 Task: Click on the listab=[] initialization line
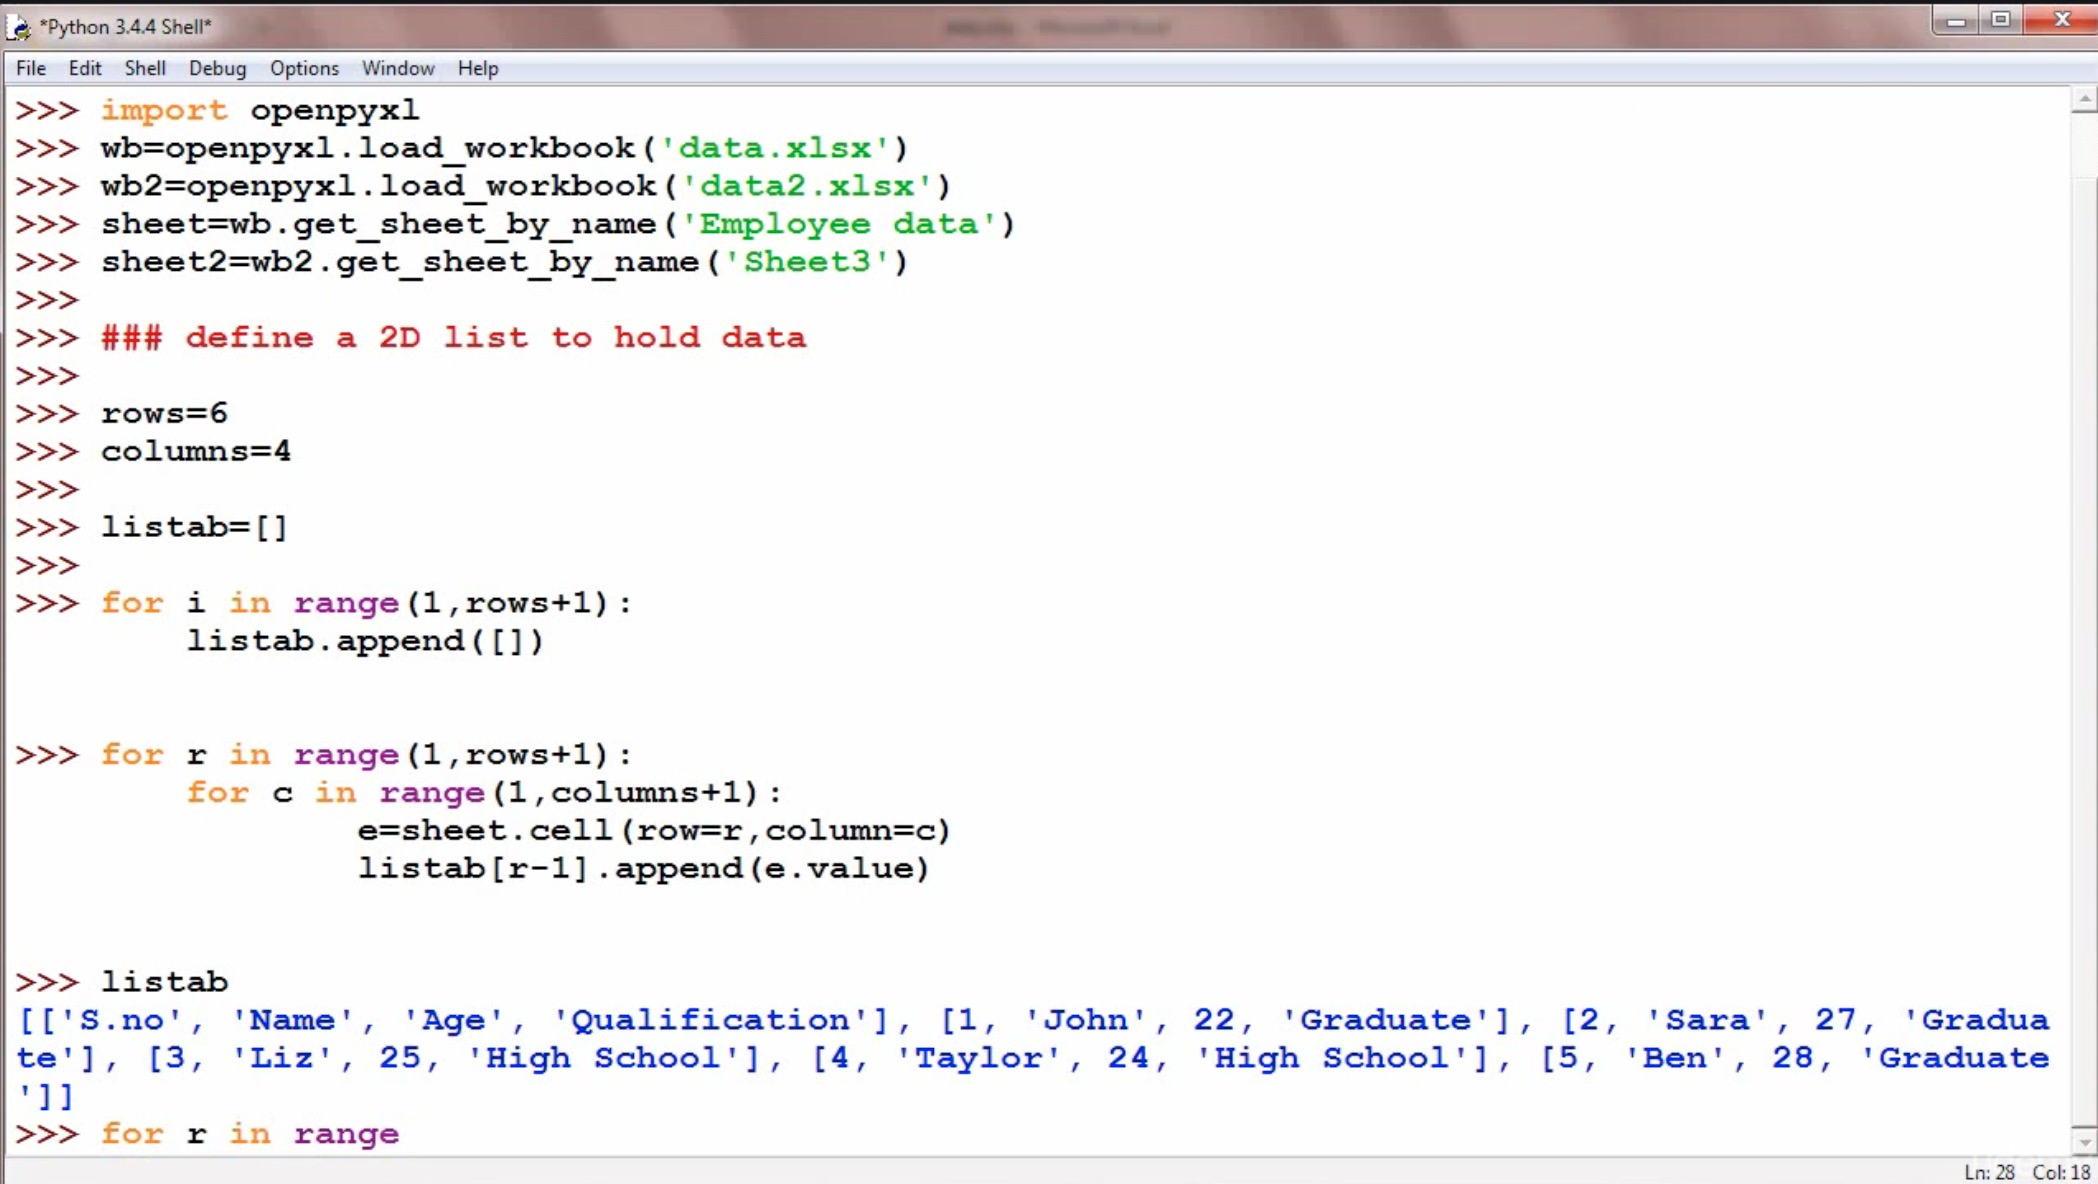click(x=193, y=526)
